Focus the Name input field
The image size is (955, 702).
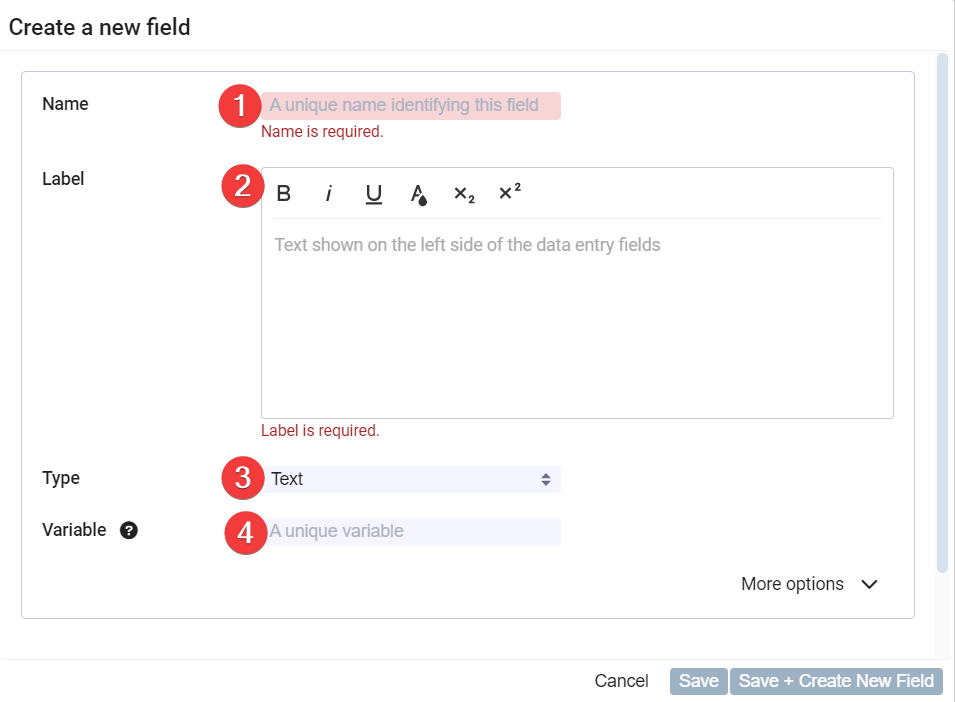tap(411, 105)
